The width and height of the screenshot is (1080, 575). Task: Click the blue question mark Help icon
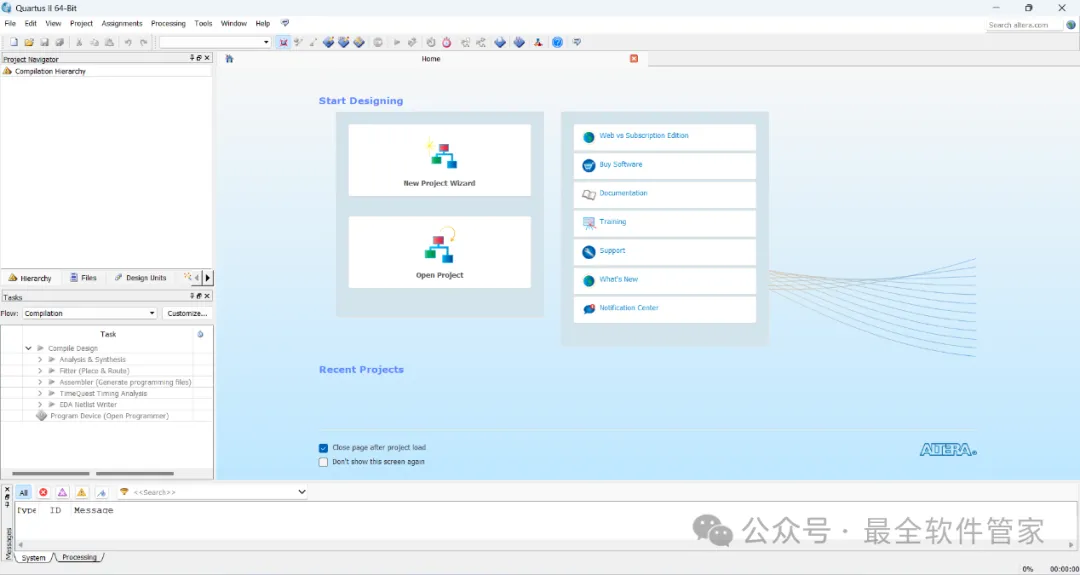pyautogui.click(x=557, y=42)
